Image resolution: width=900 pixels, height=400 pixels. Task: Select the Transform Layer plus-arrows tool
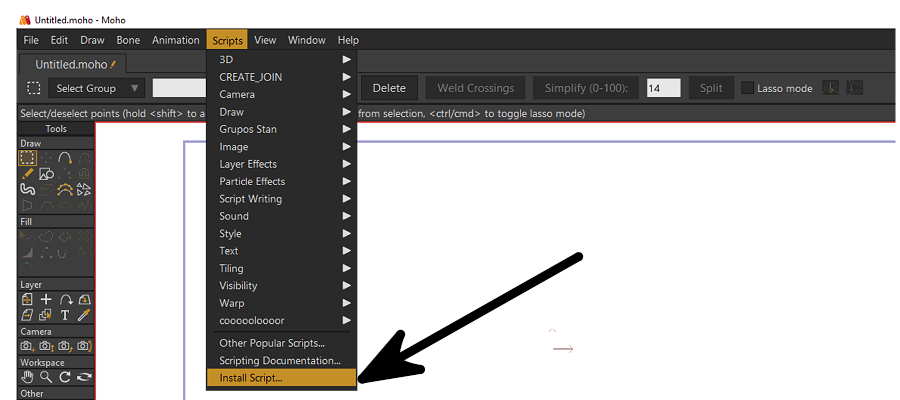coord(46,299)
